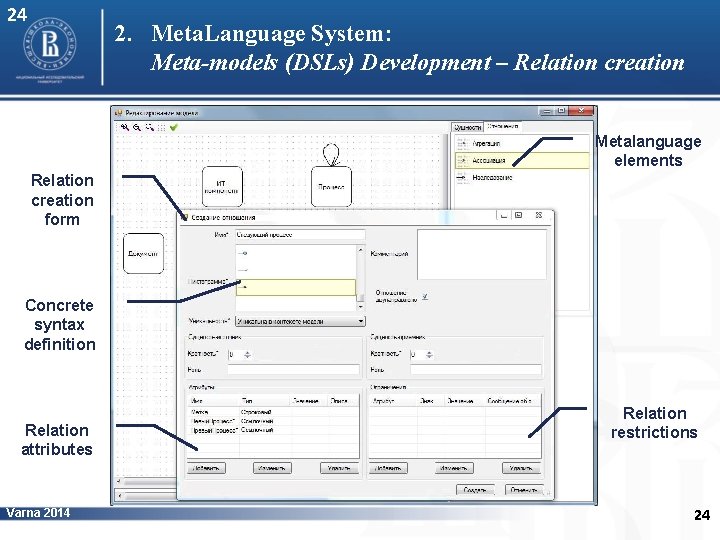720x540 pixels.
Task: Click the representation list scroll down arrow
Action: 360,306
